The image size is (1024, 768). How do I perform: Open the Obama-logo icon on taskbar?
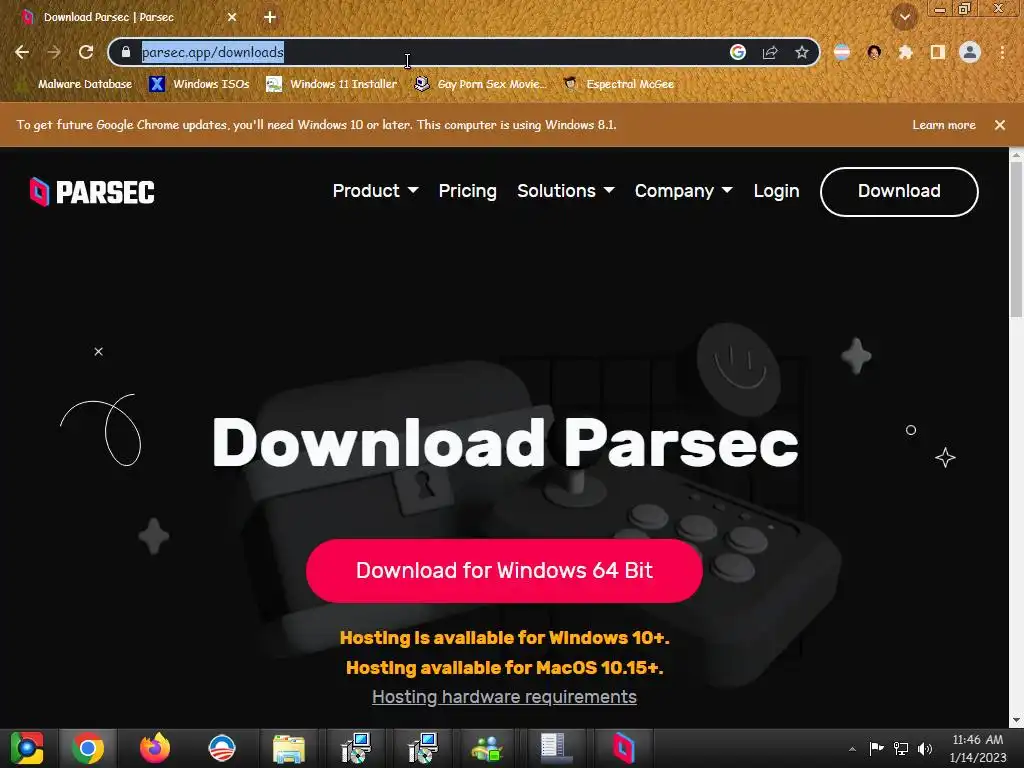tap(221, 748)
